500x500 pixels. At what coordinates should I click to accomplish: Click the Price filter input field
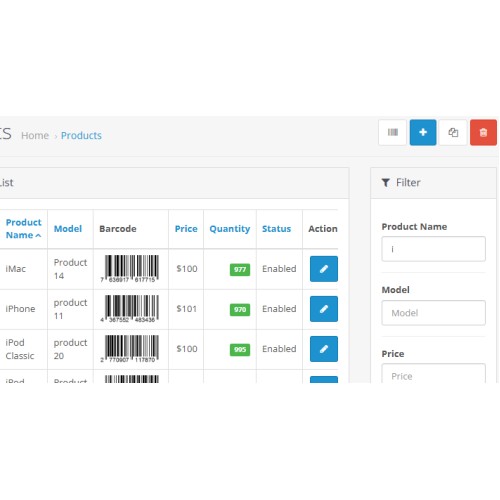click(x=433, y=373)
